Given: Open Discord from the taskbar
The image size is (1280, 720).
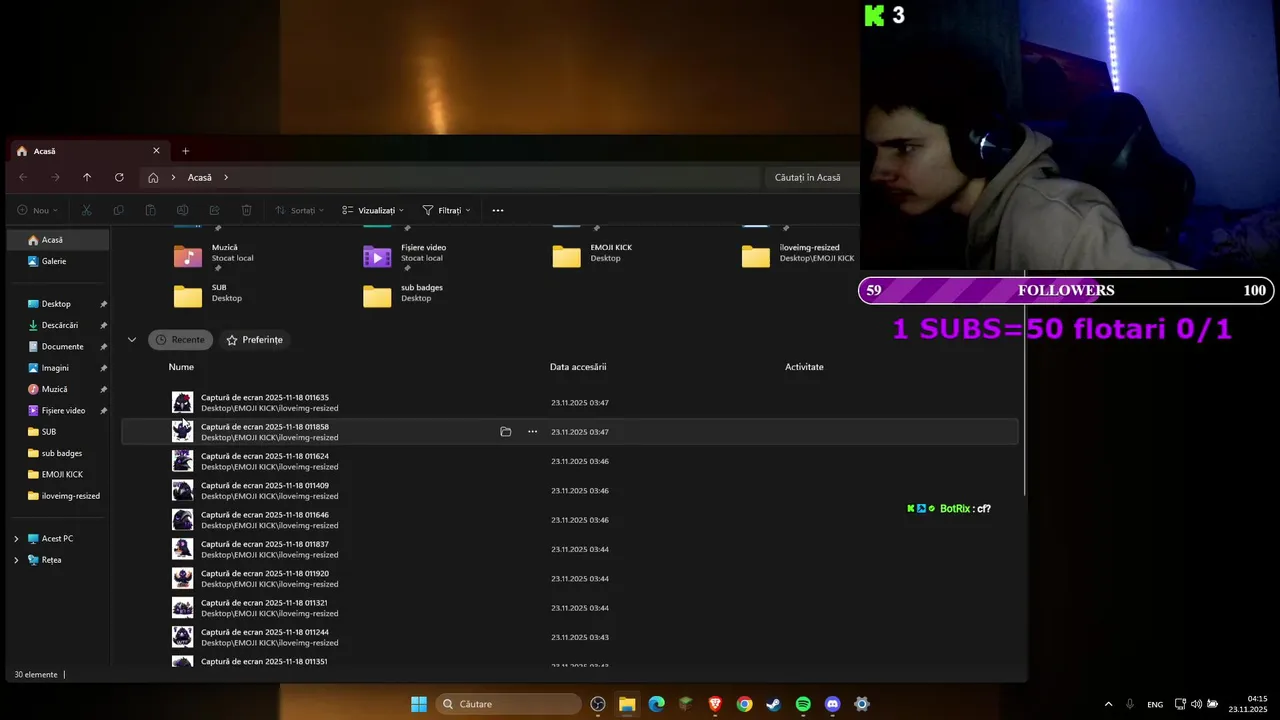Looking at the screenshot, I should click(x=832, y=704).
